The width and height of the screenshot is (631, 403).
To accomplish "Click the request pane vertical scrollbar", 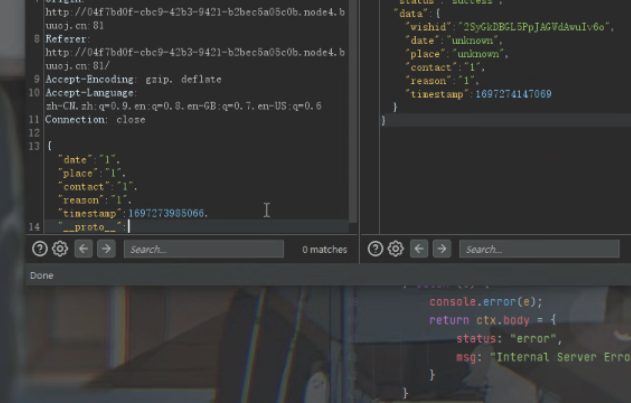I will pos(353,111).
